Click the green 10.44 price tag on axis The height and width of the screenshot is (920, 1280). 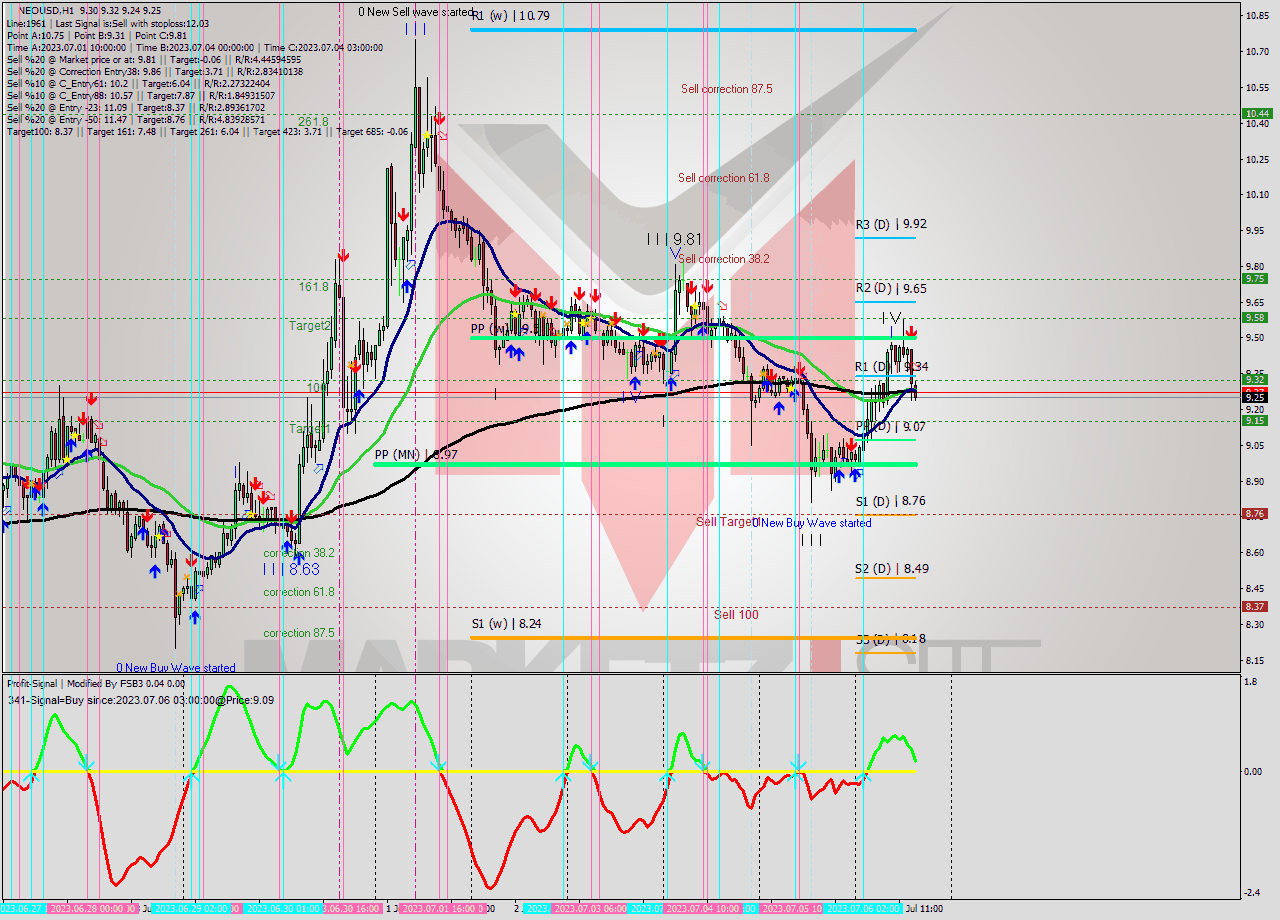click(x=1256, y=114)
